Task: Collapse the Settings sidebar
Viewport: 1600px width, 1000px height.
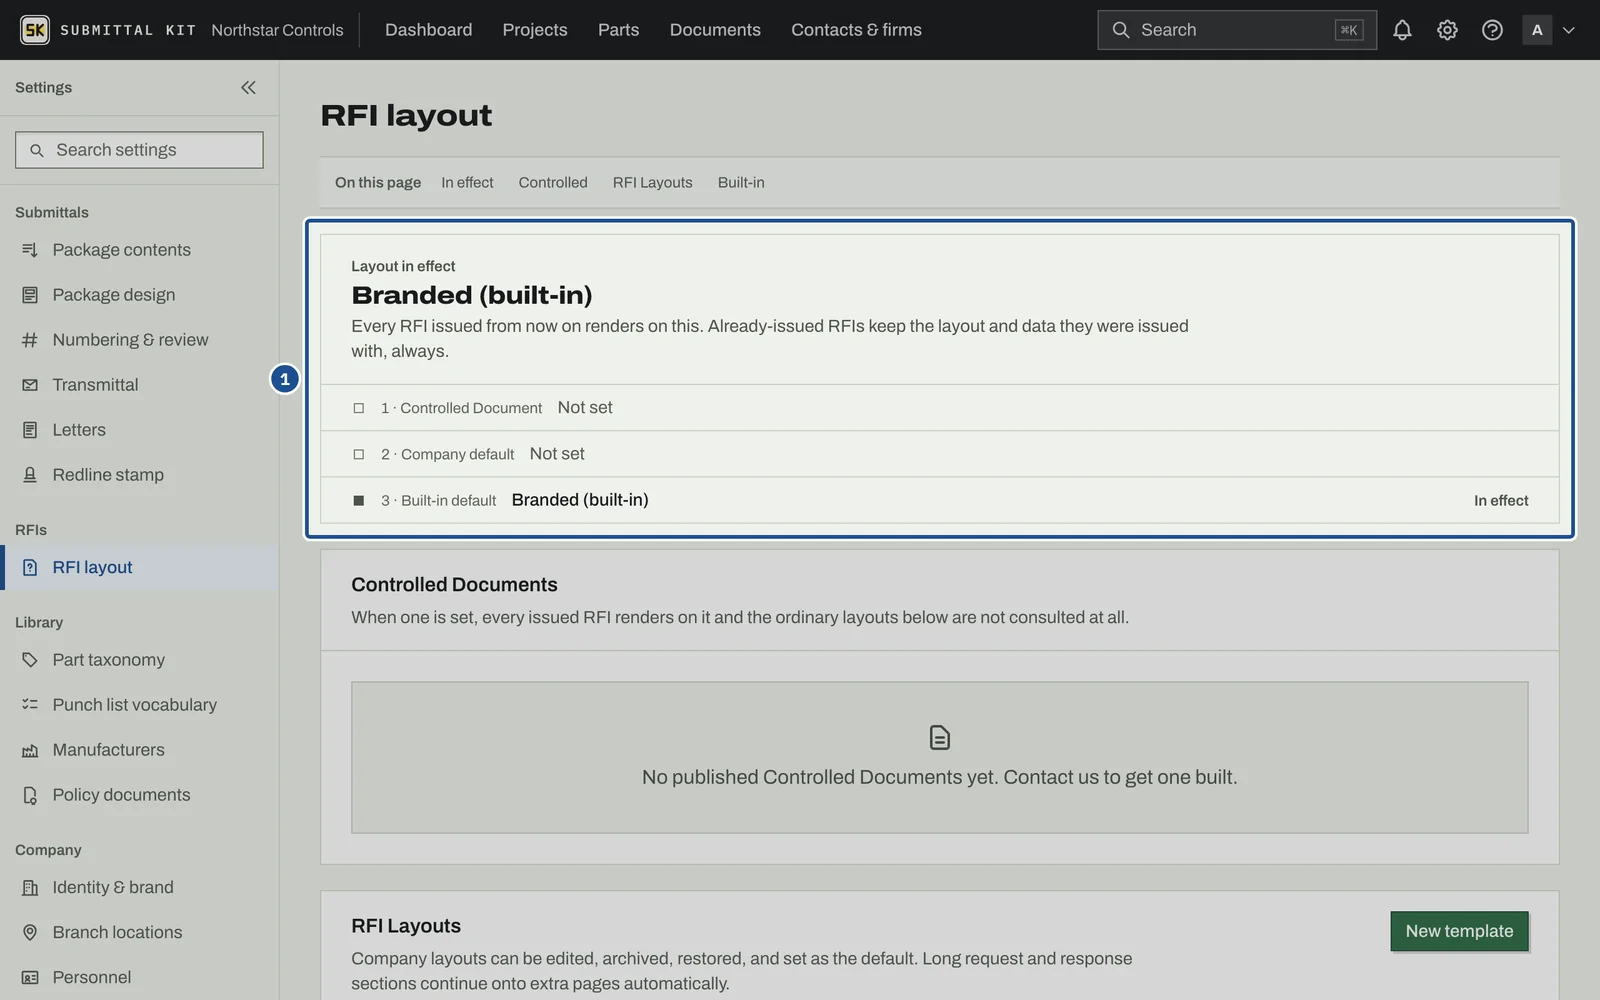Action: click(x=248, y=88)
